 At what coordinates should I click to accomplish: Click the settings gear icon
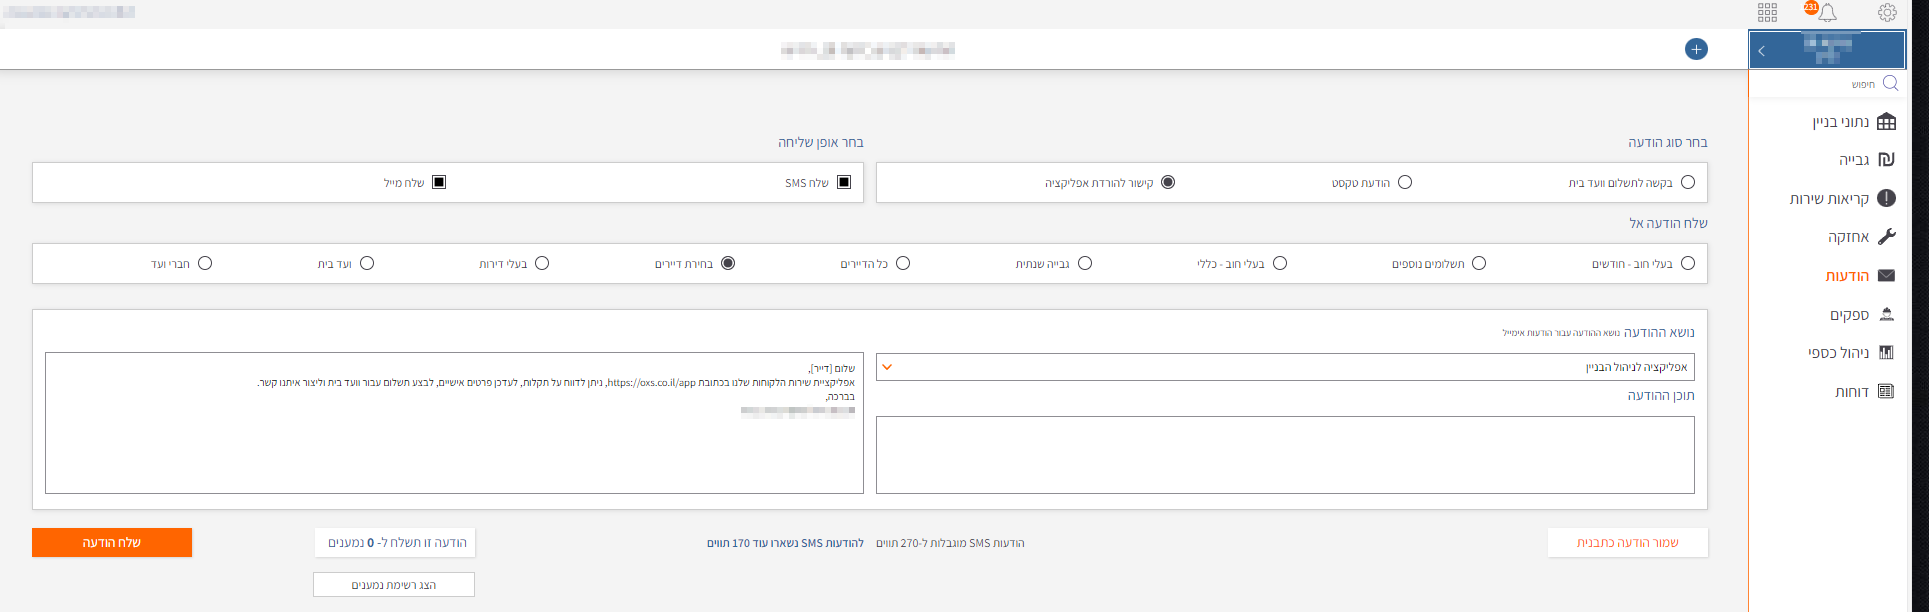(x=1886, y=13)
